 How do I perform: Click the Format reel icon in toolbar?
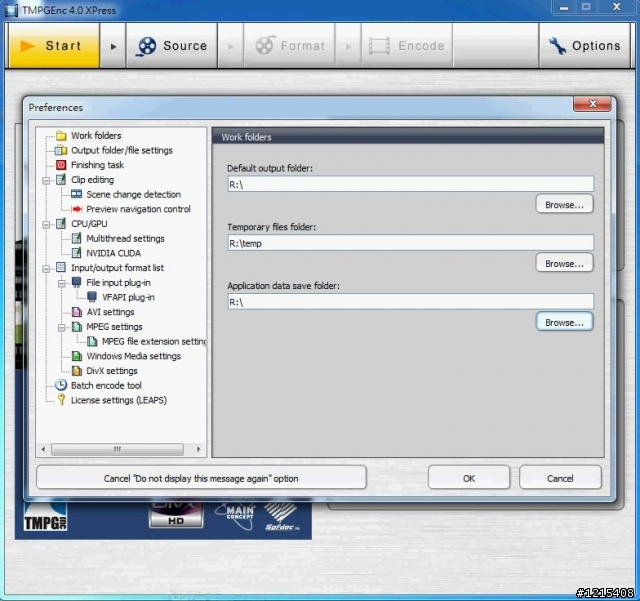tap(265, 45)
